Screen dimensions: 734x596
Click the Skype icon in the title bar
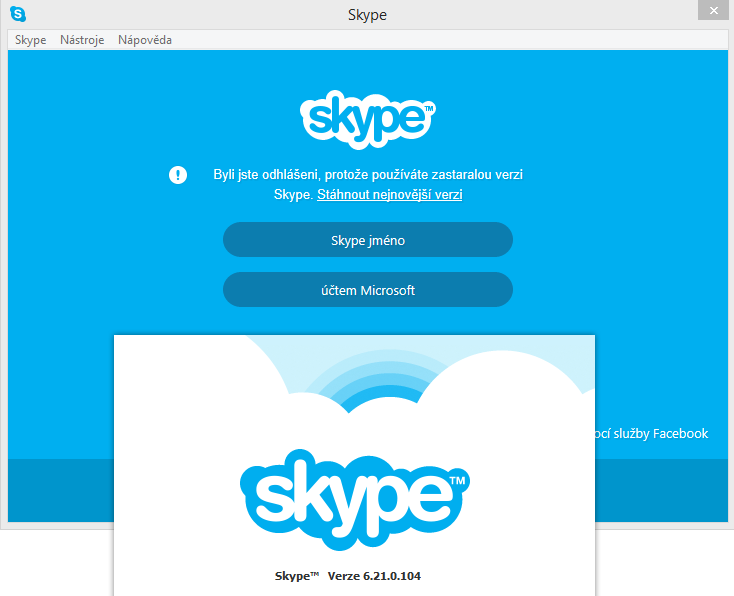pyautogui.click(x=18, y=14)
